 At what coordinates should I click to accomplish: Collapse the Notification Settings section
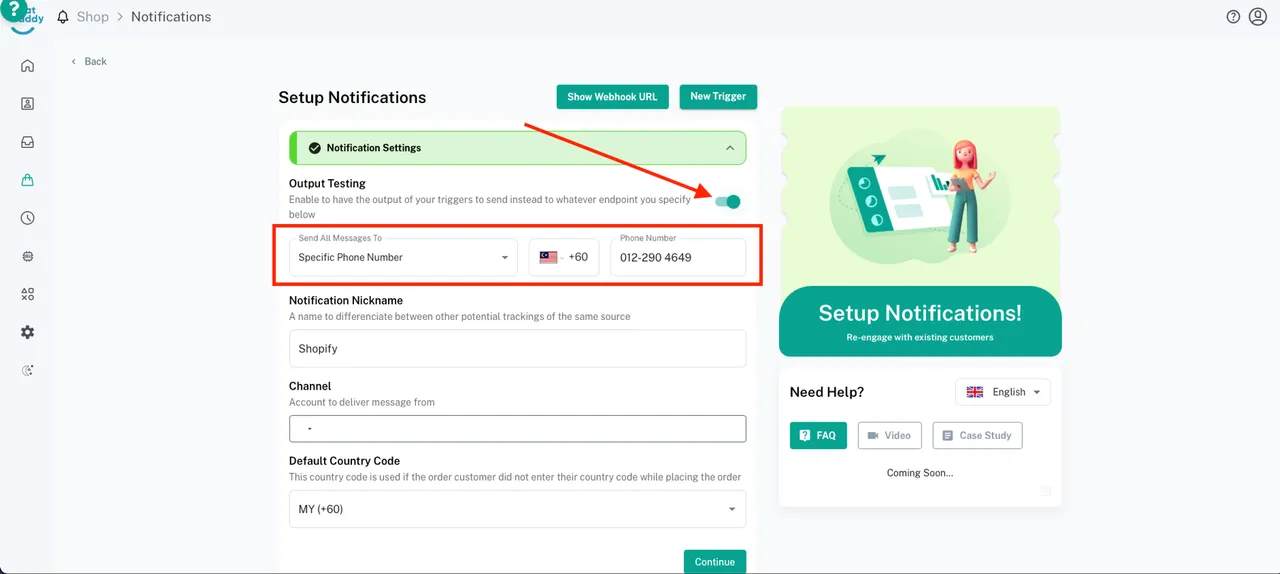[x=730, y=148]
